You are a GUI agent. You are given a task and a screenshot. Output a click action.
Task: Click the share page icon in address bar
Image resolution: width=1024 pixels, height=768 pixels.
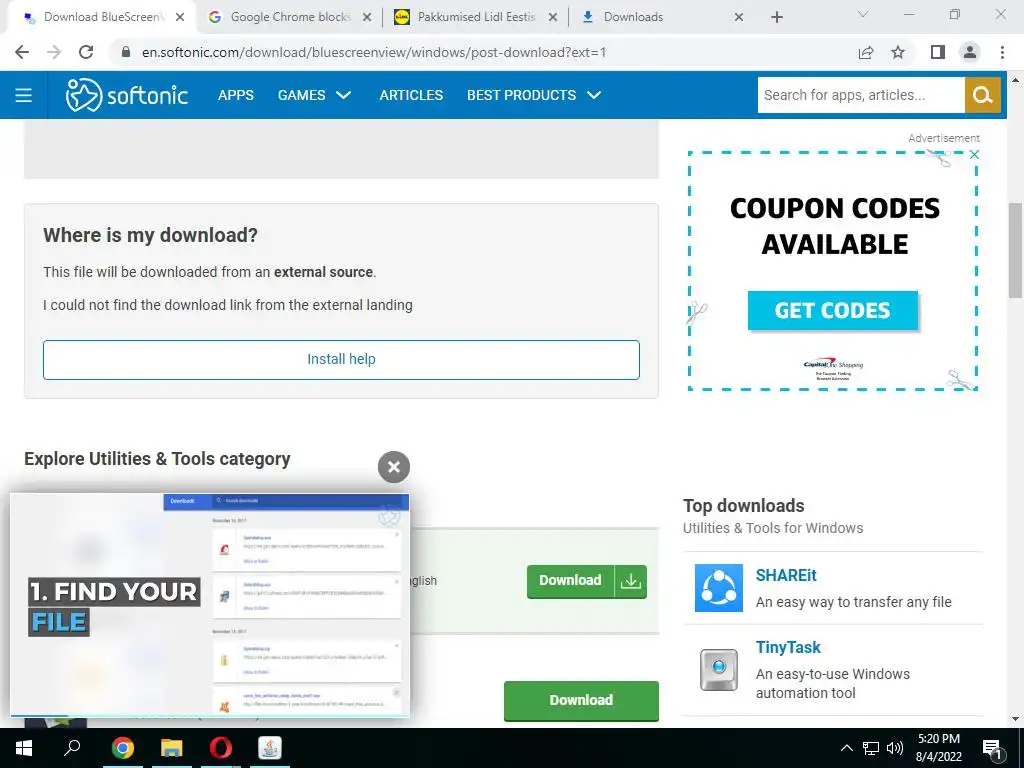tap(866, 52)
